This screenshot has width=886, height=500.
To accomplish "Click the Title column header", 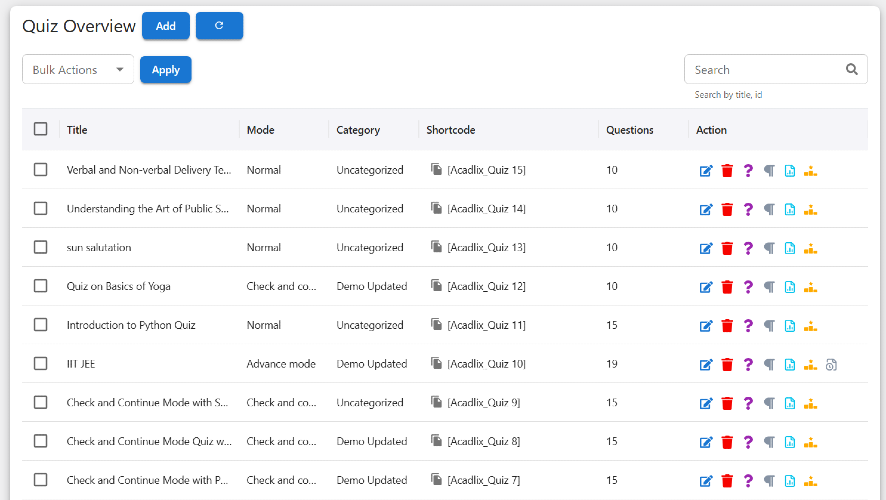I will (77, 130).
